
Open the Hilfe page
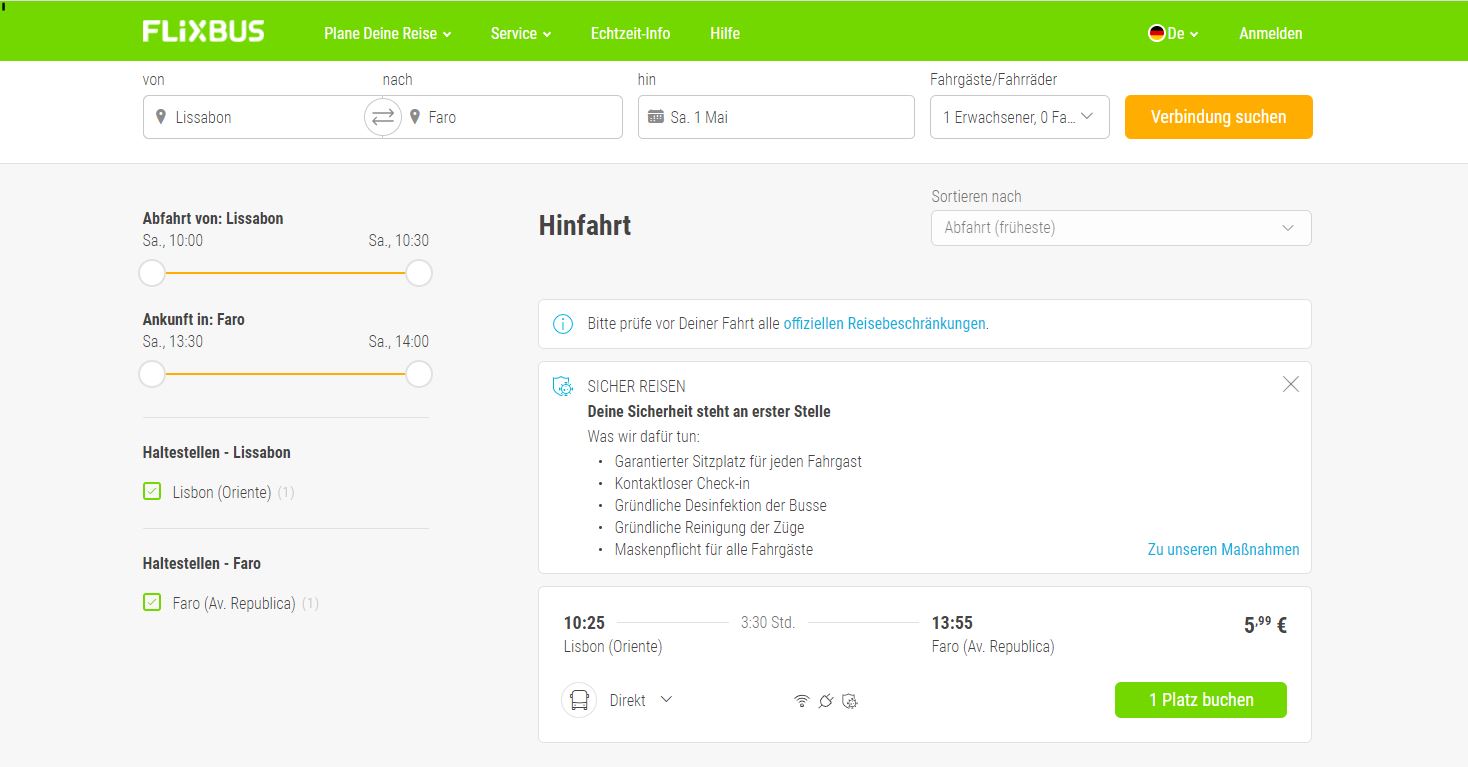click(725, 33)
